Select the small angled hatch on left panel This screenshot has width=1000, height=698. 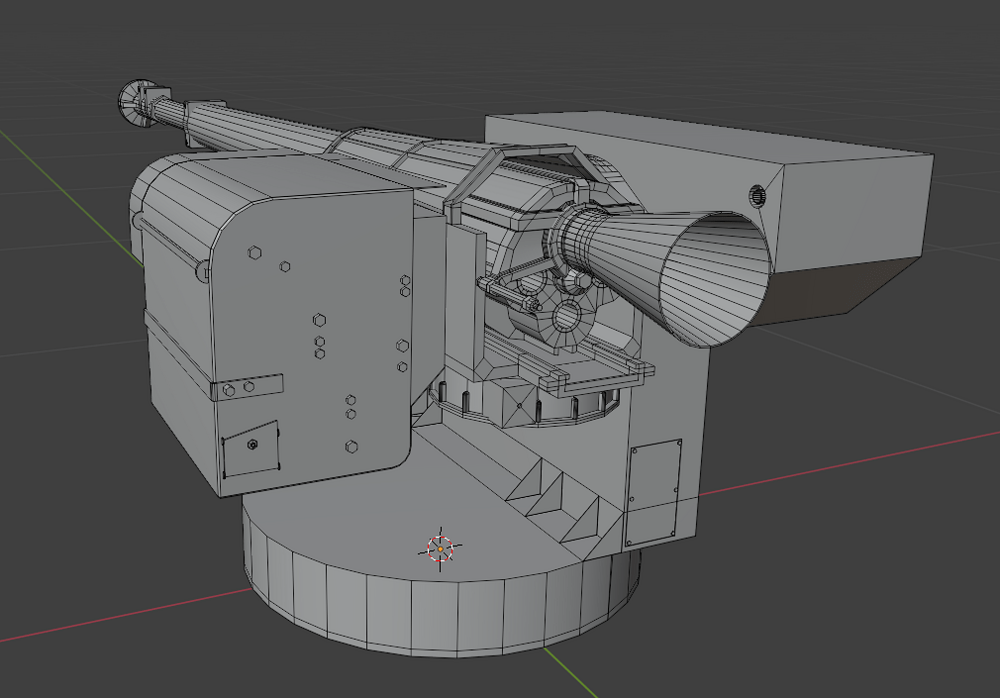coord(251,449)
